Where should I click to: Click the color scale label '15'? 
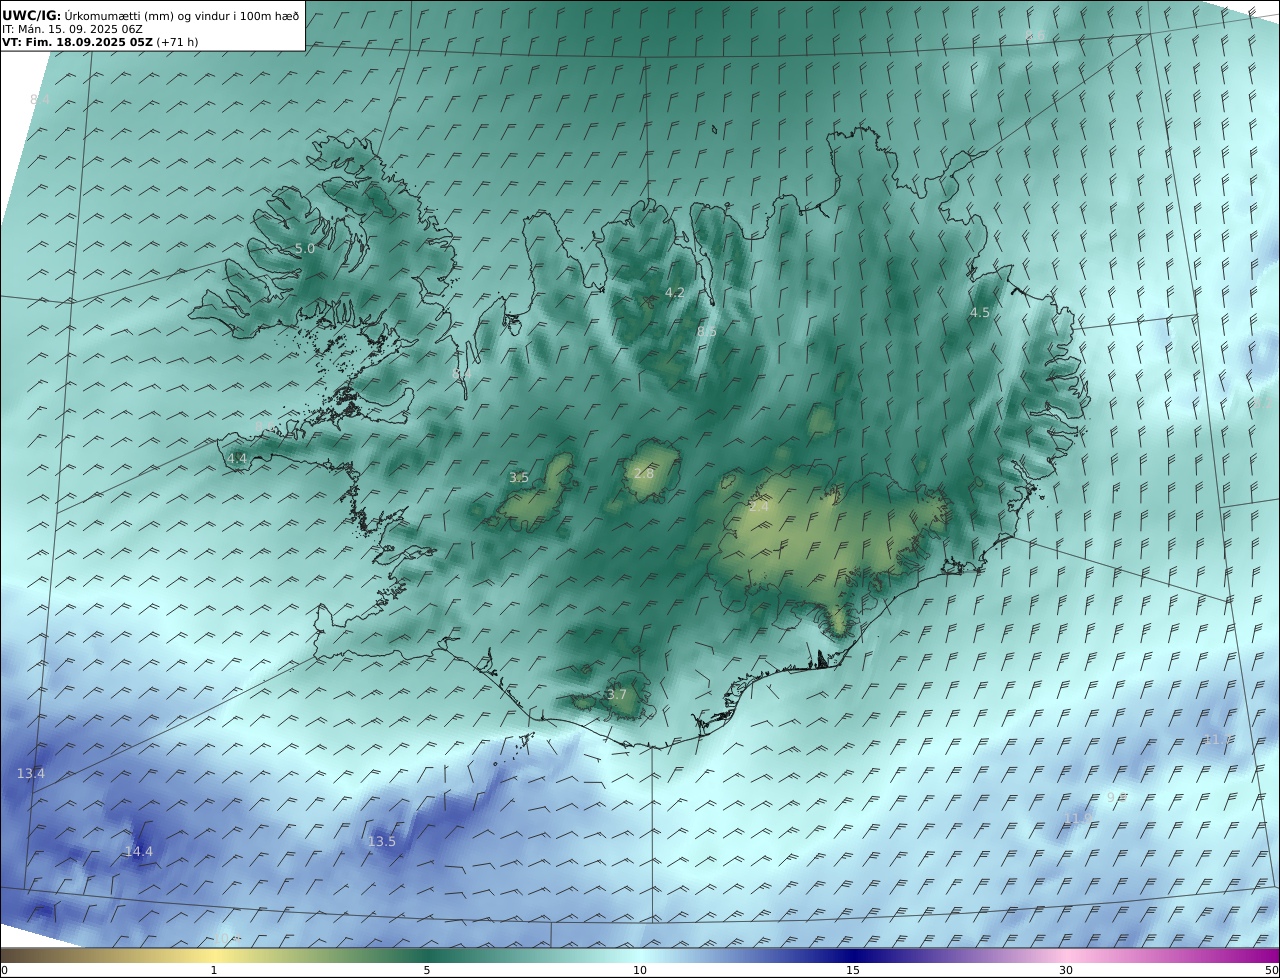[853, 970]
